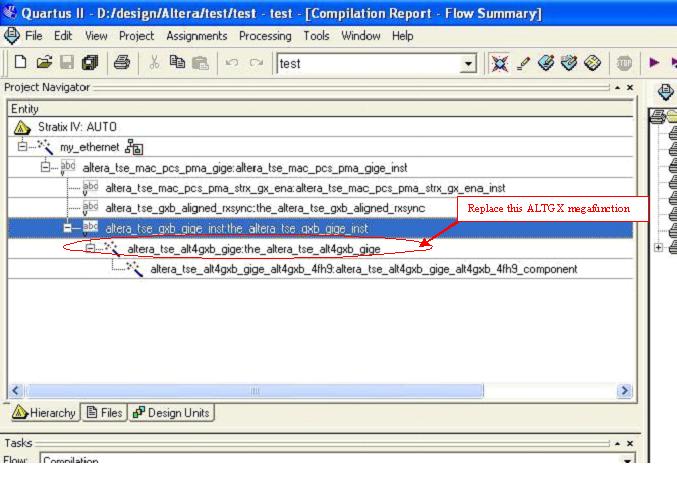
Task: Open the Tools menu
Action: point(316,36)
